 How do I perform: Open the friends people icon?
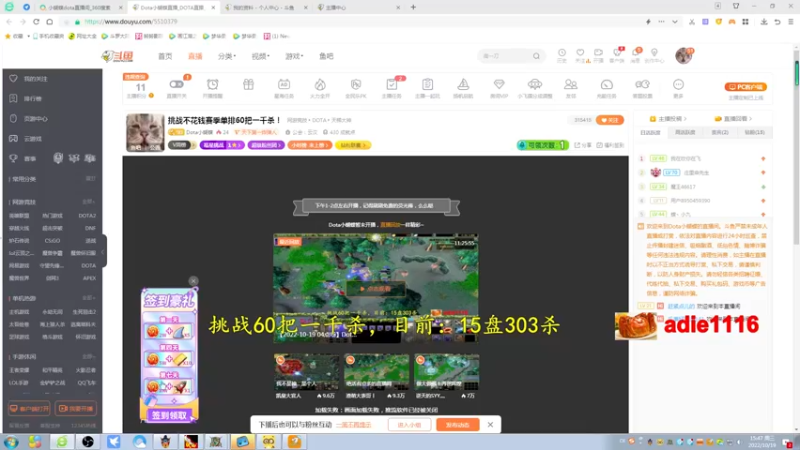click(570, 87)
